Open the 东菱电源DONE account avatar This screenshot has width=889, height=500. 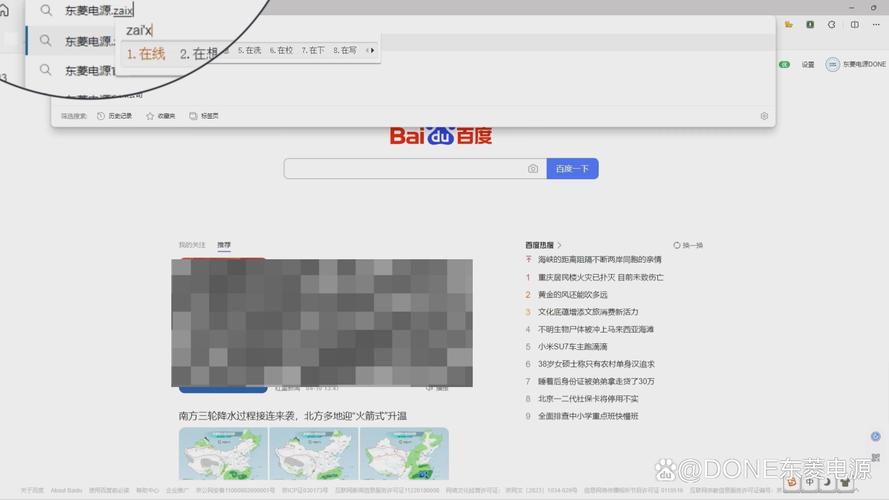pos(832,65)
